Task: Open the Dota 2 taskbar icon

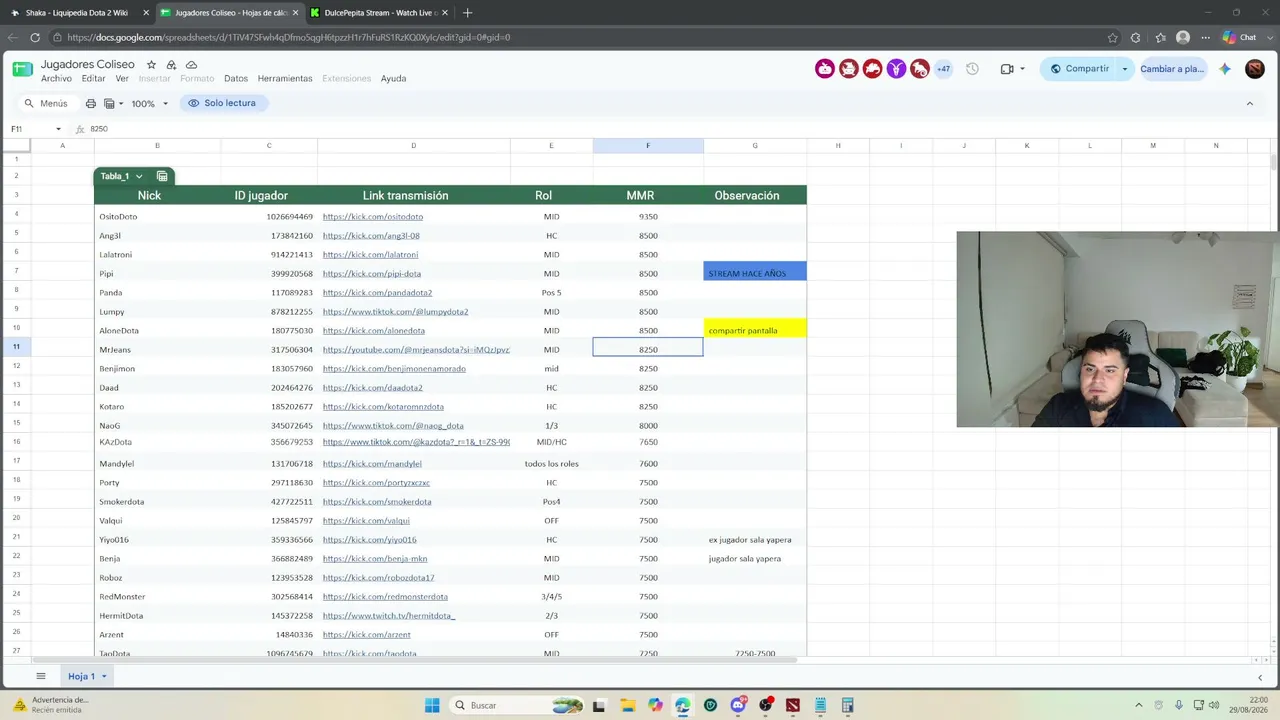Action: tap(793, 705)
